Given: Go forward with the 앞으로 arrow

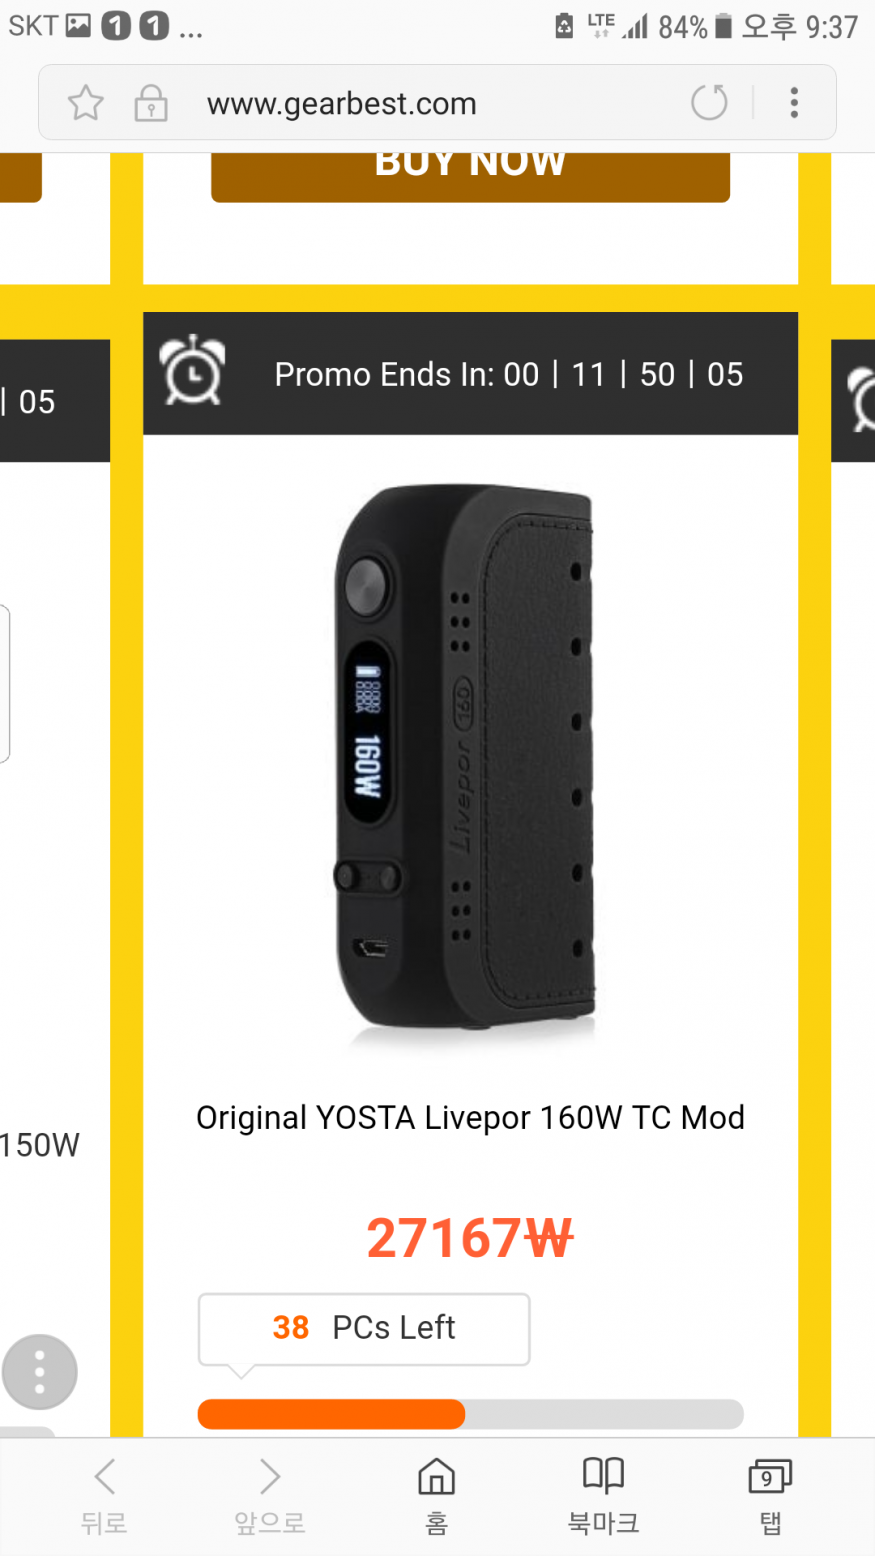Looking at the screenshot, I should (x=269, y=1496).
